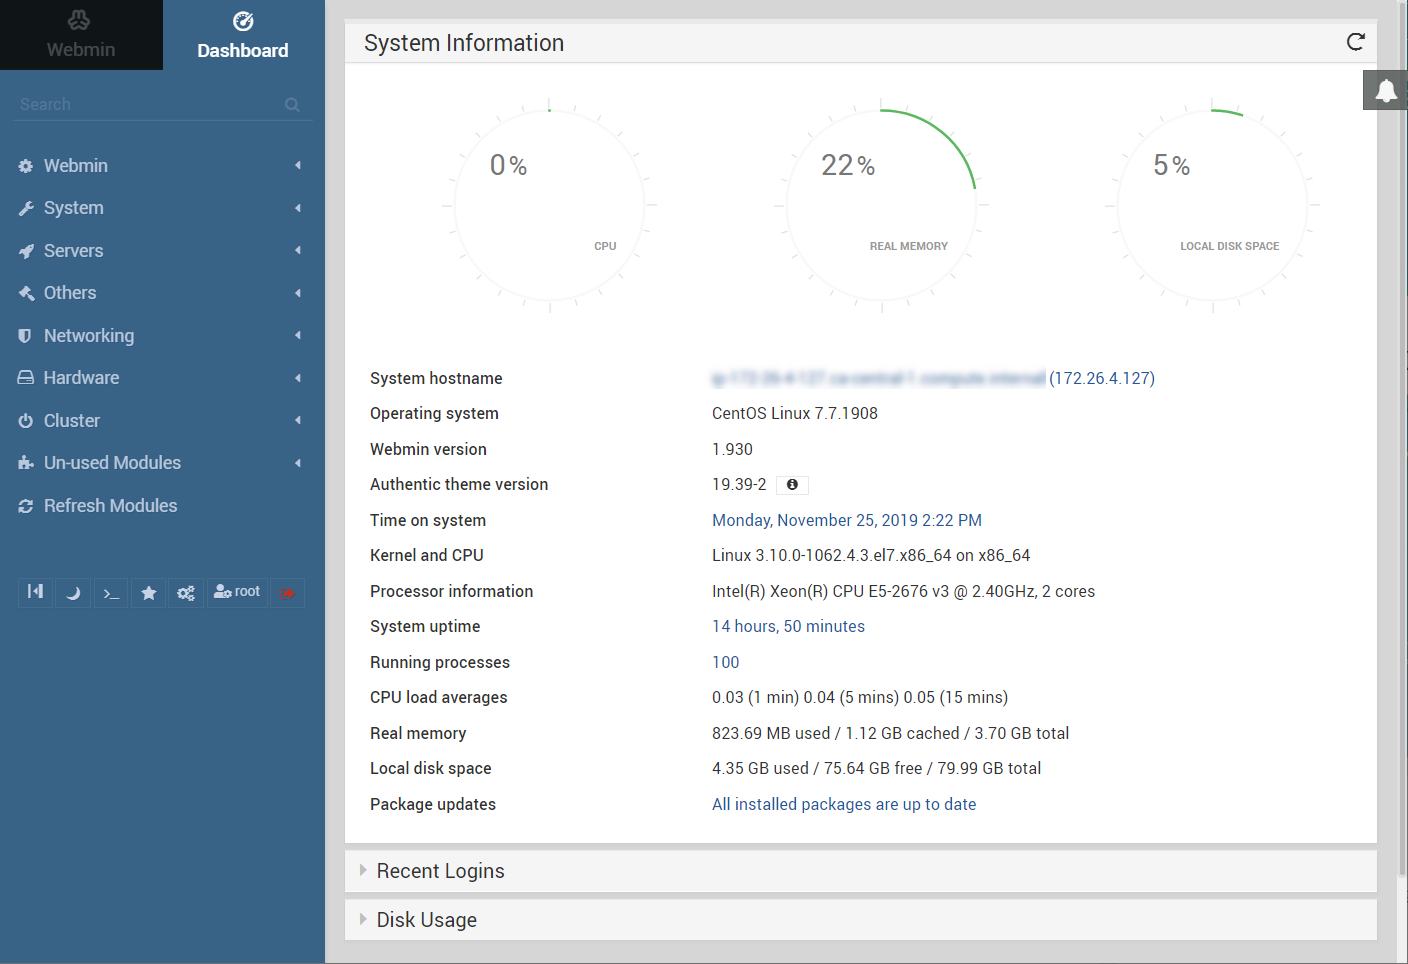The image size is (1408, 964).
Task: Open running processes count 100
Action: (726, 662)
